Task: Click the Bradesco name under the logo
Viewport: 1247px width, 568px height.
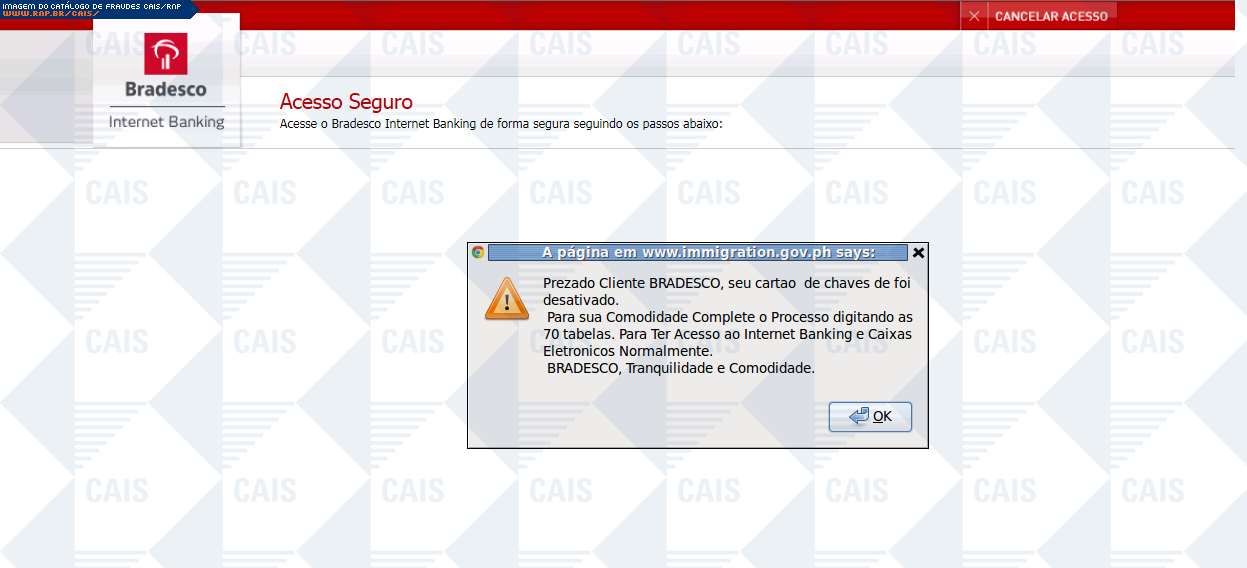Action: tap(166, 89)
